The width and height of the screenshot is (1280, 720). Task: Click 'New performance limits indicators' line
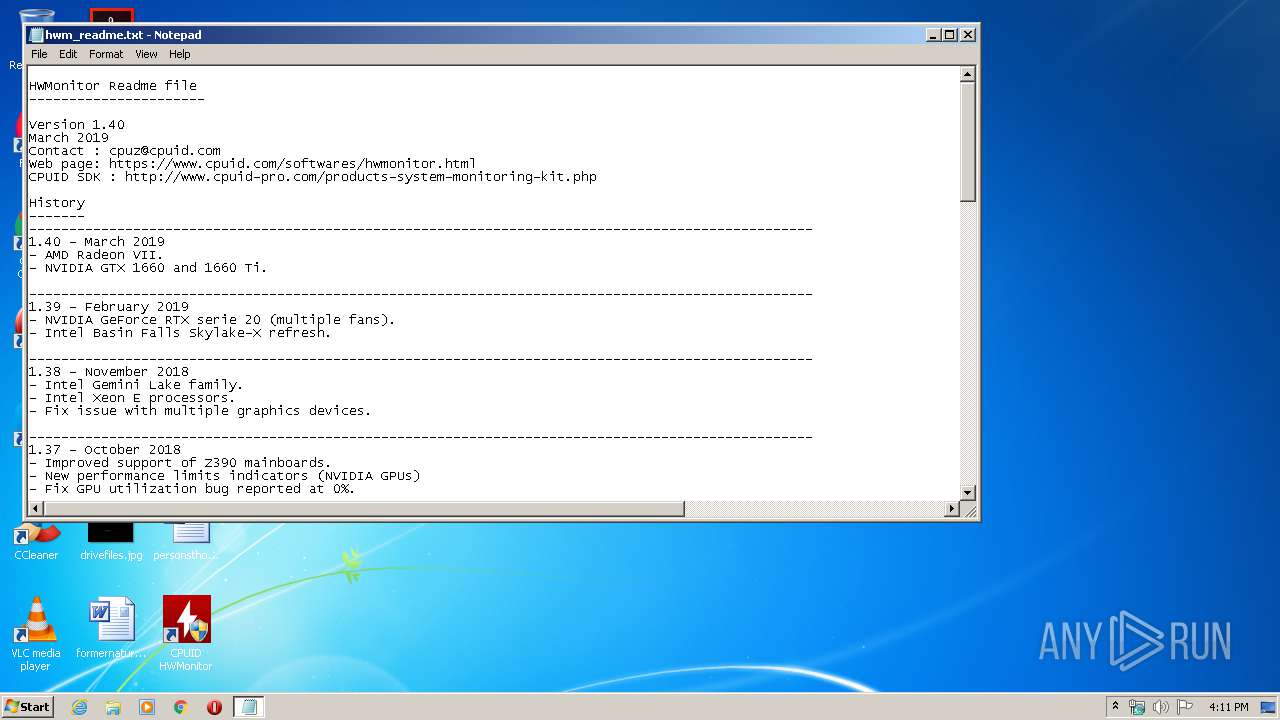tap(225, 476)
